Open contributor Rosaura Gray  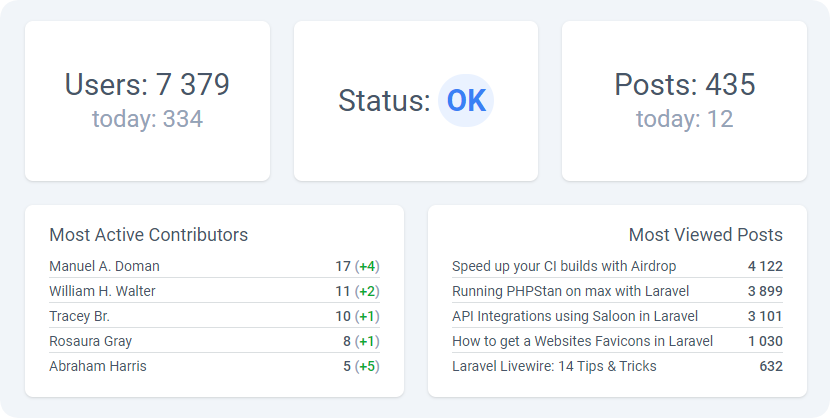click(90, 341)
